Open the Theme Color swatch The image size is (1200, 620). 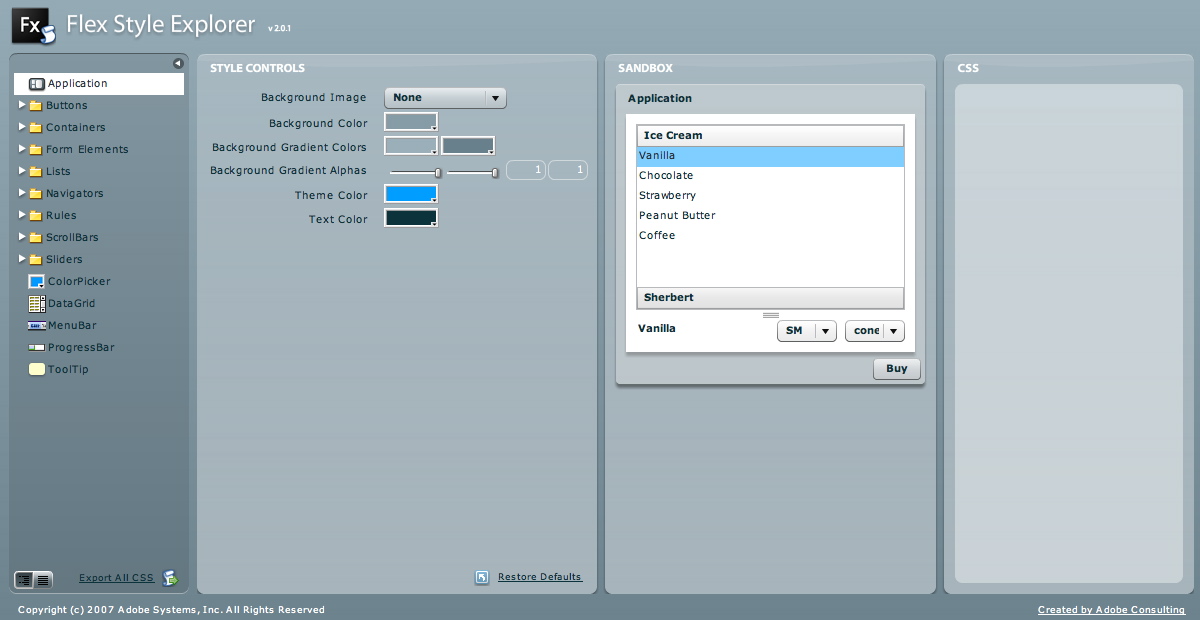point(411,194)
